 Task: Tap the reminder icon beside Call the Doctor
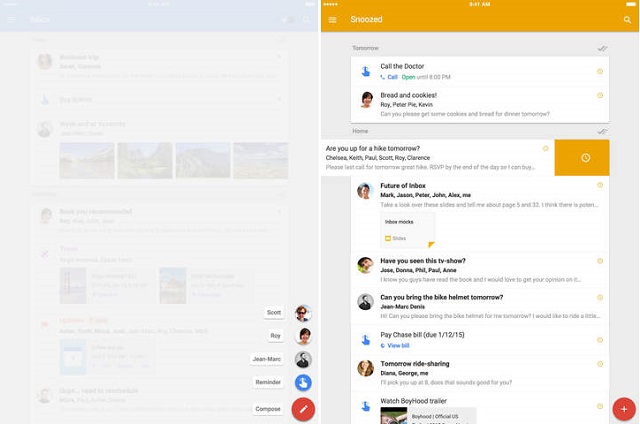click(366, 72)
